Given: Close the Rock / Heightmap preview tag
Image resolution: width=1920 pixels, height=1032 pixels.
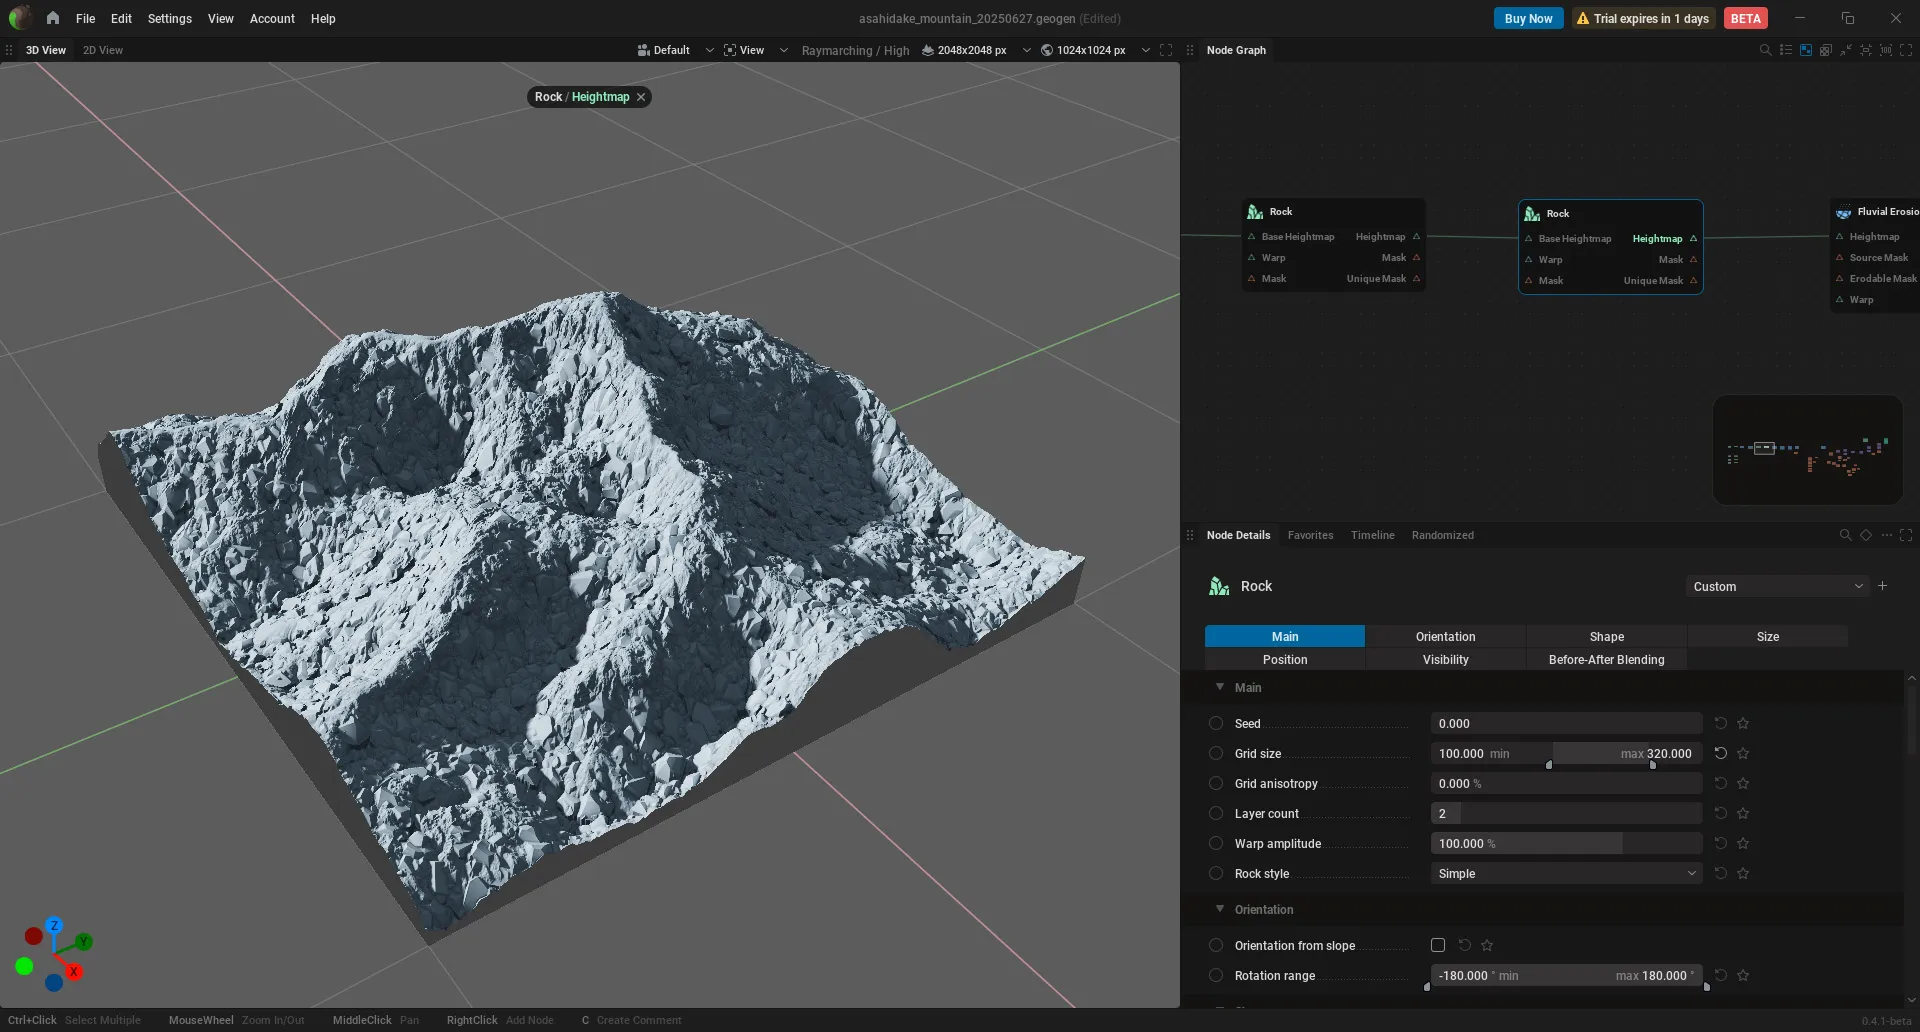Looking at the screenshot, I should 641,97.
